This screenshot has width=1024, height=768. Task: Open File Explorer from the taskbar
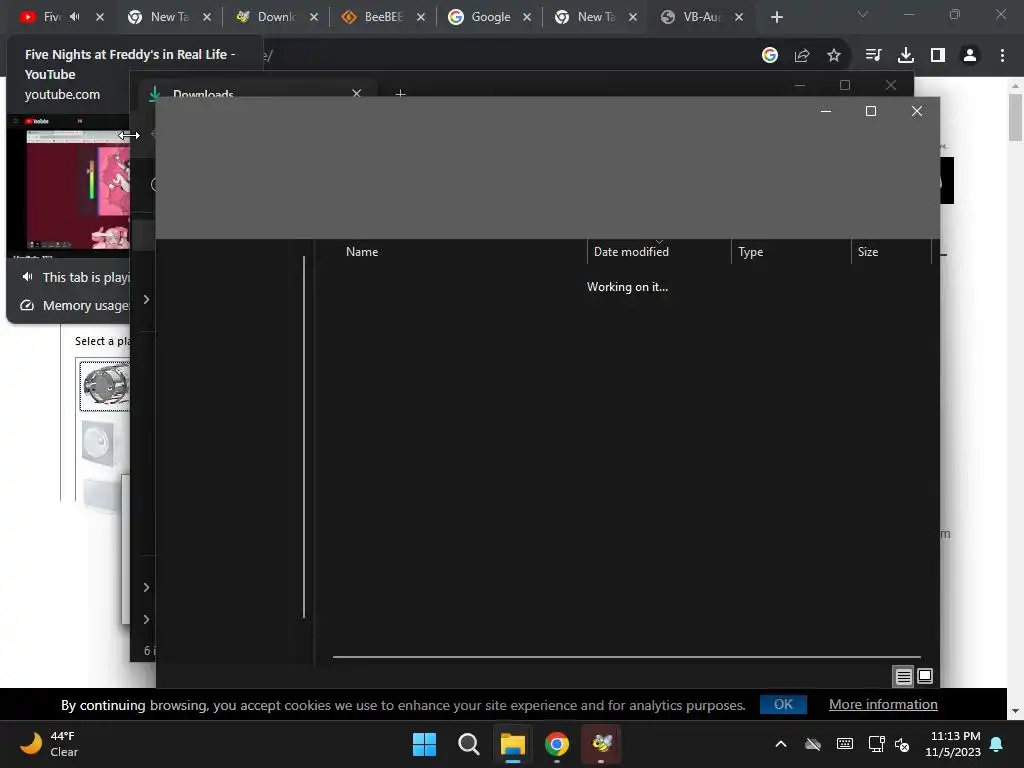click(x=513, y=744)
